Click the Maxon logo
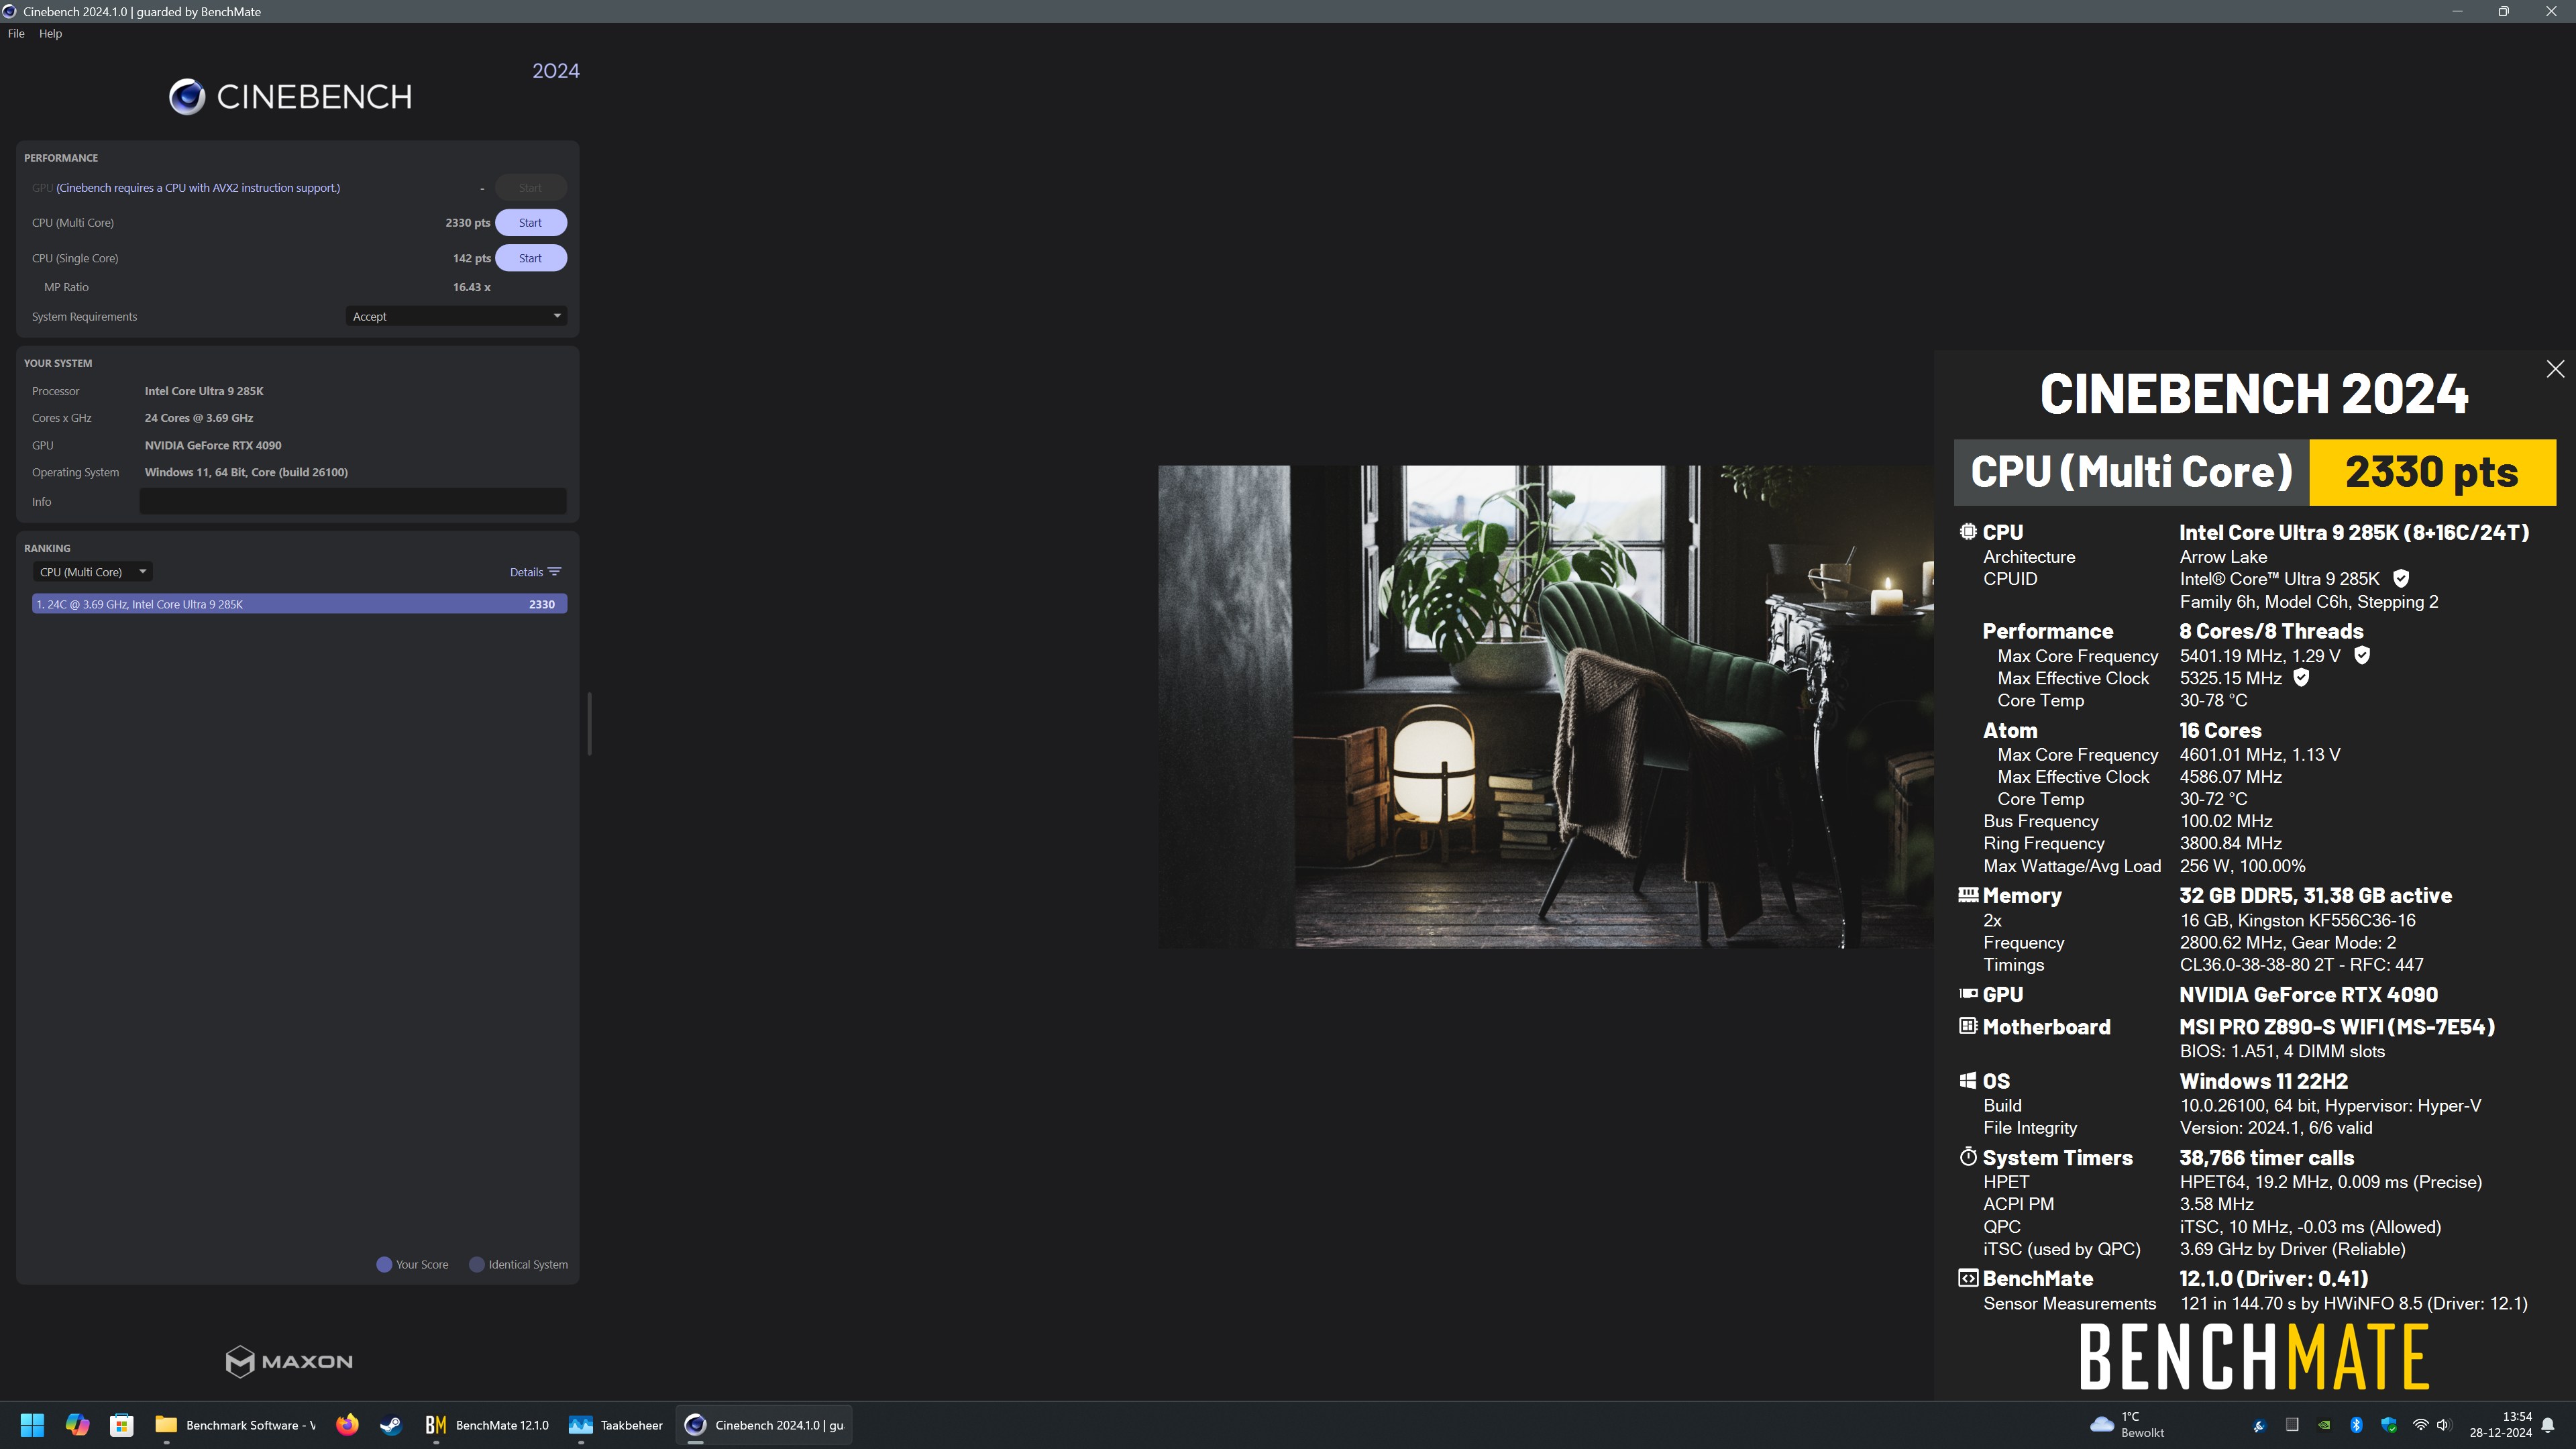2576x1449 pixels. click(289, 1361)
